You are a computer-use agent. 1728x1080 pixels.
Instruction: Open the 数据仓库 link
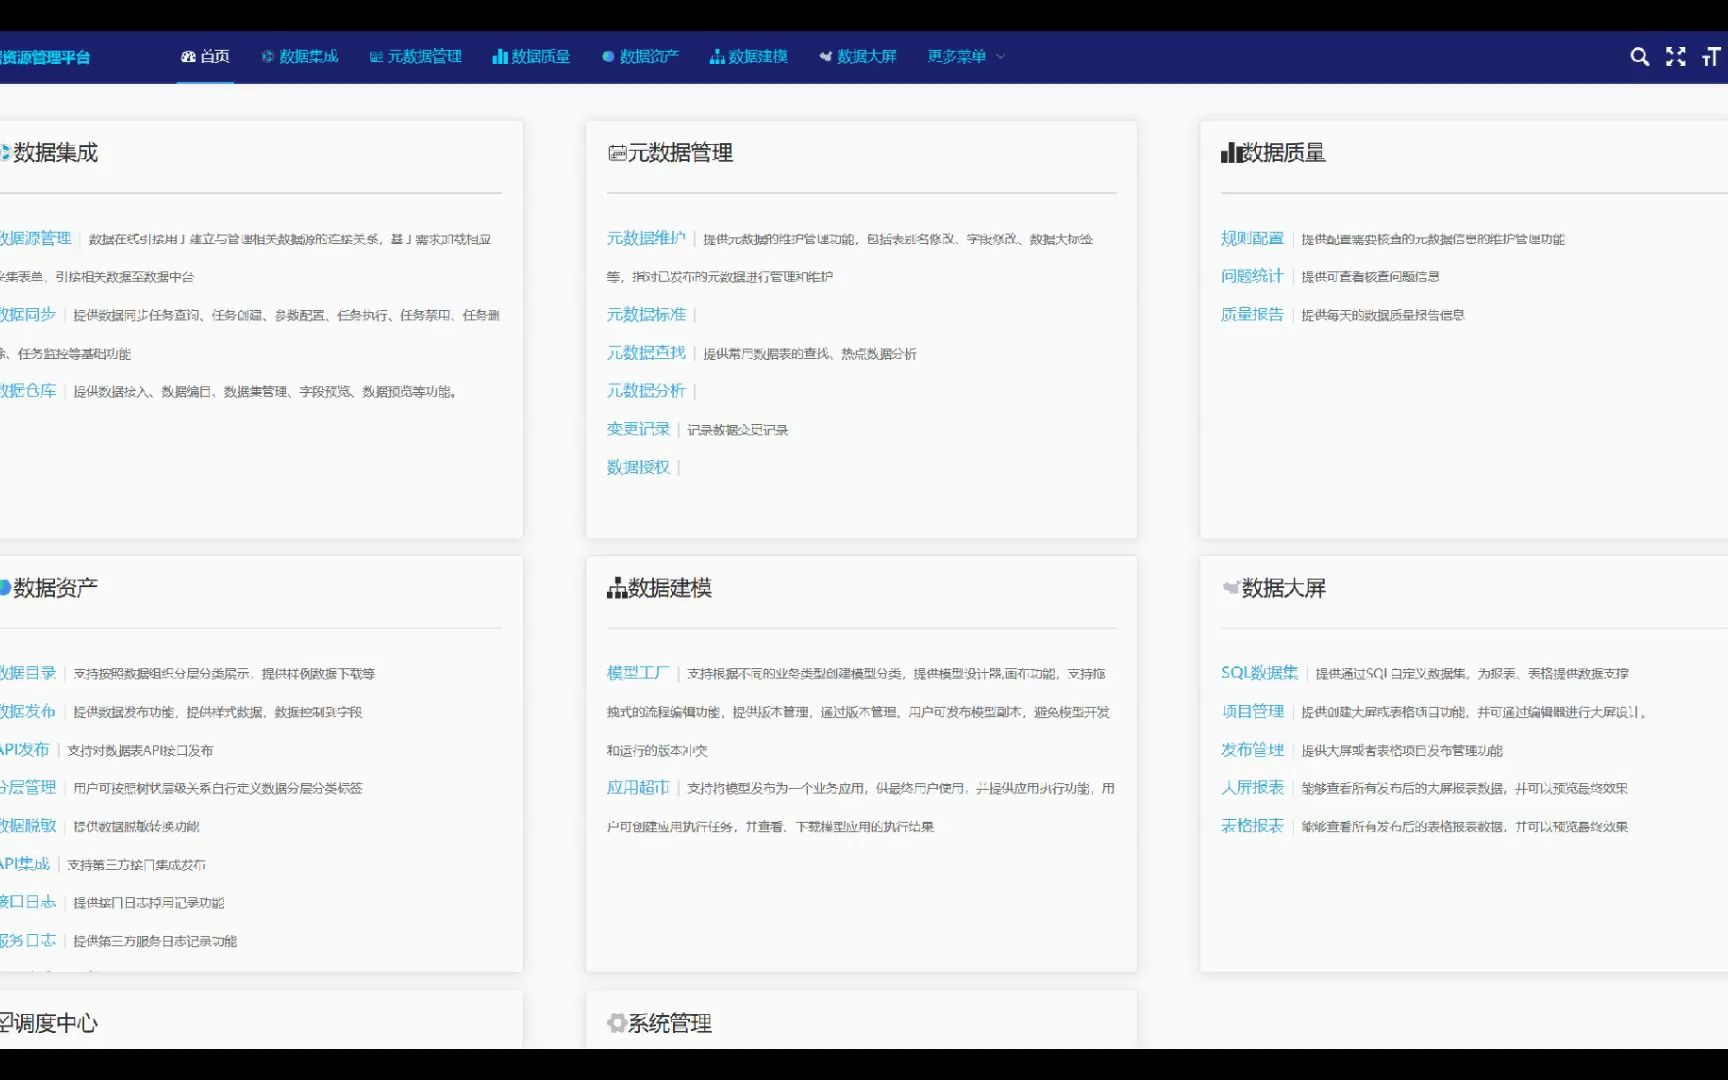28,391
